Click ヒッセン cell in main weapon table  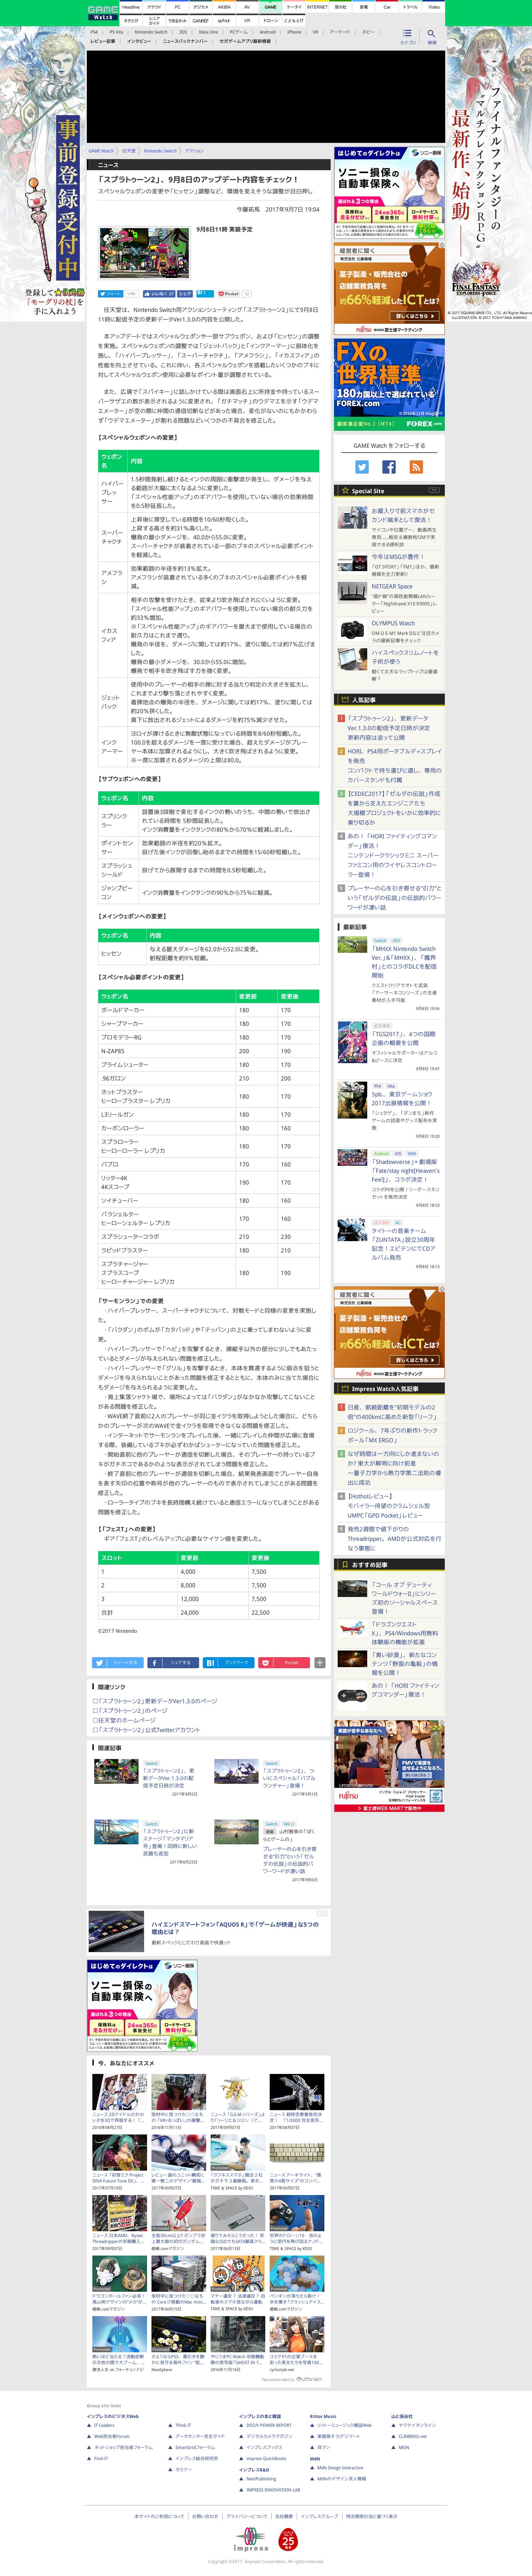tap(122, 953)
